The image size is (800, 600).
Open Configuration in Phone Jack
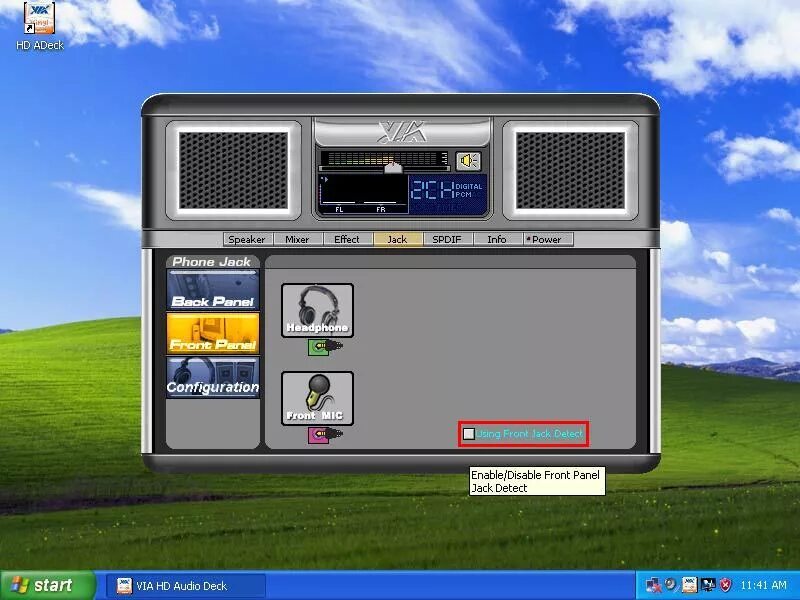click(x=213, y=378)
